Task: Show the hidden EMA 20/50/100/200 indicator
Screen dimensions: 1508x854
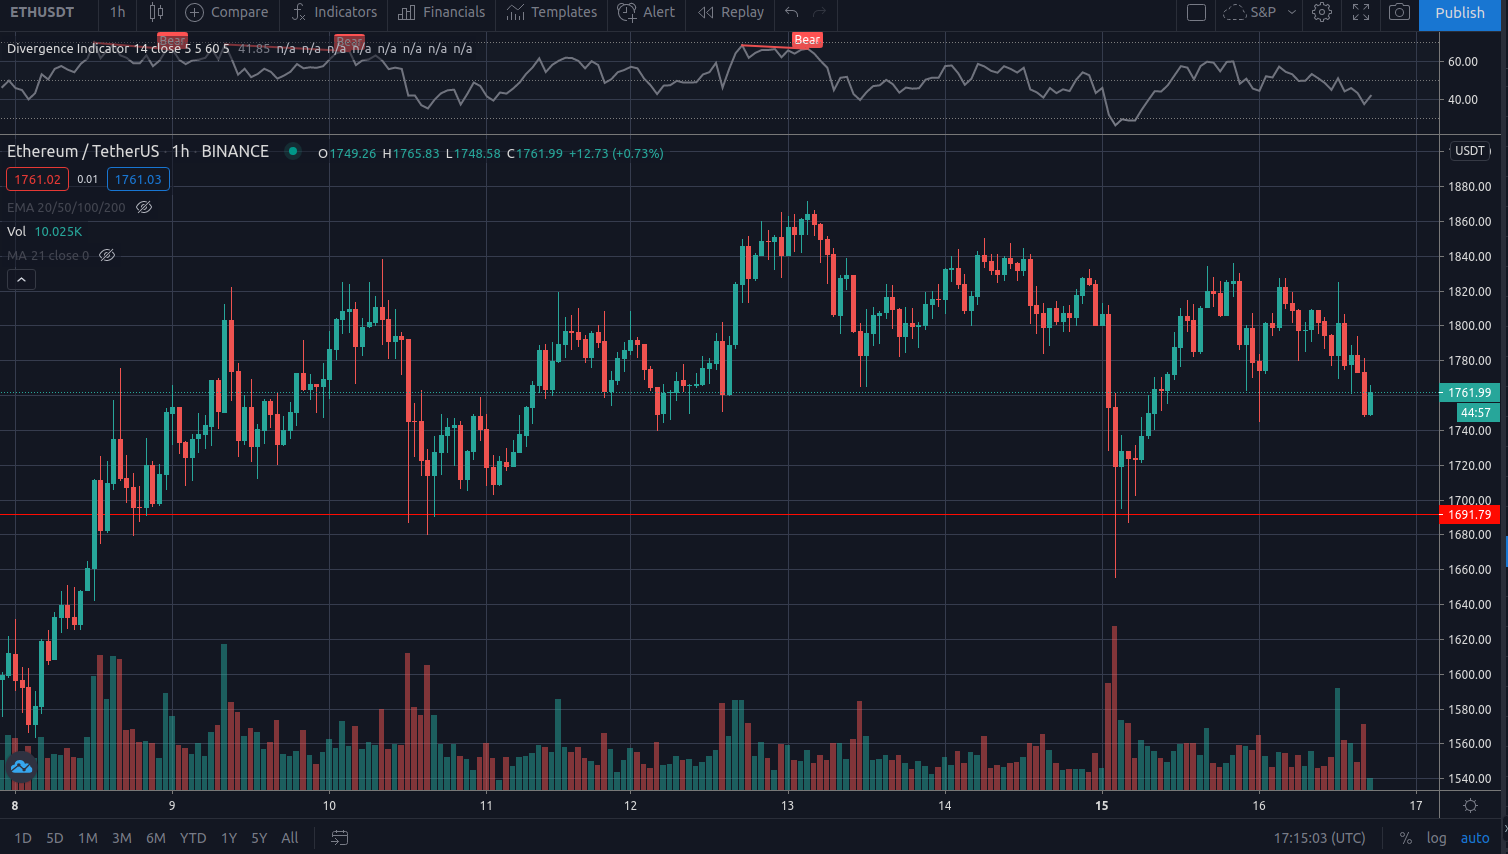Action: click(x=144, y=207)
